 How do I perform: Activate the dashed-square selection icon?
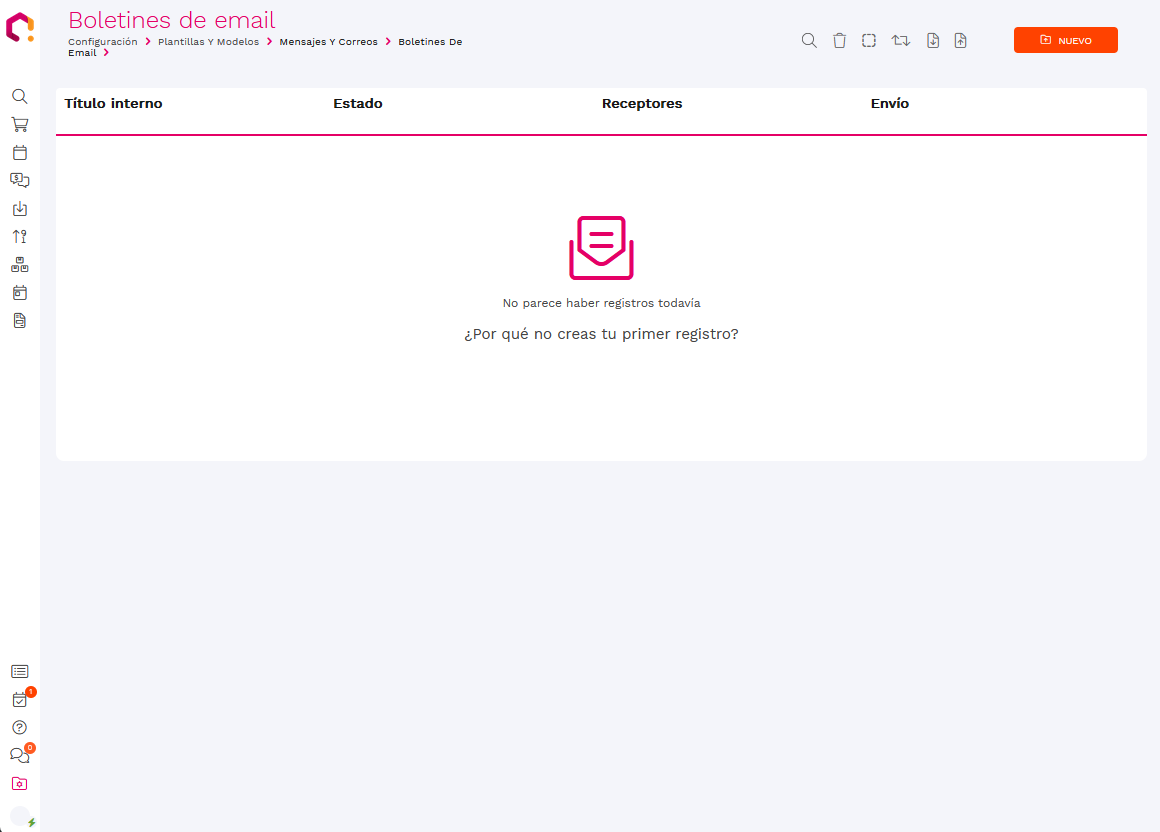(x=869, y=41)
